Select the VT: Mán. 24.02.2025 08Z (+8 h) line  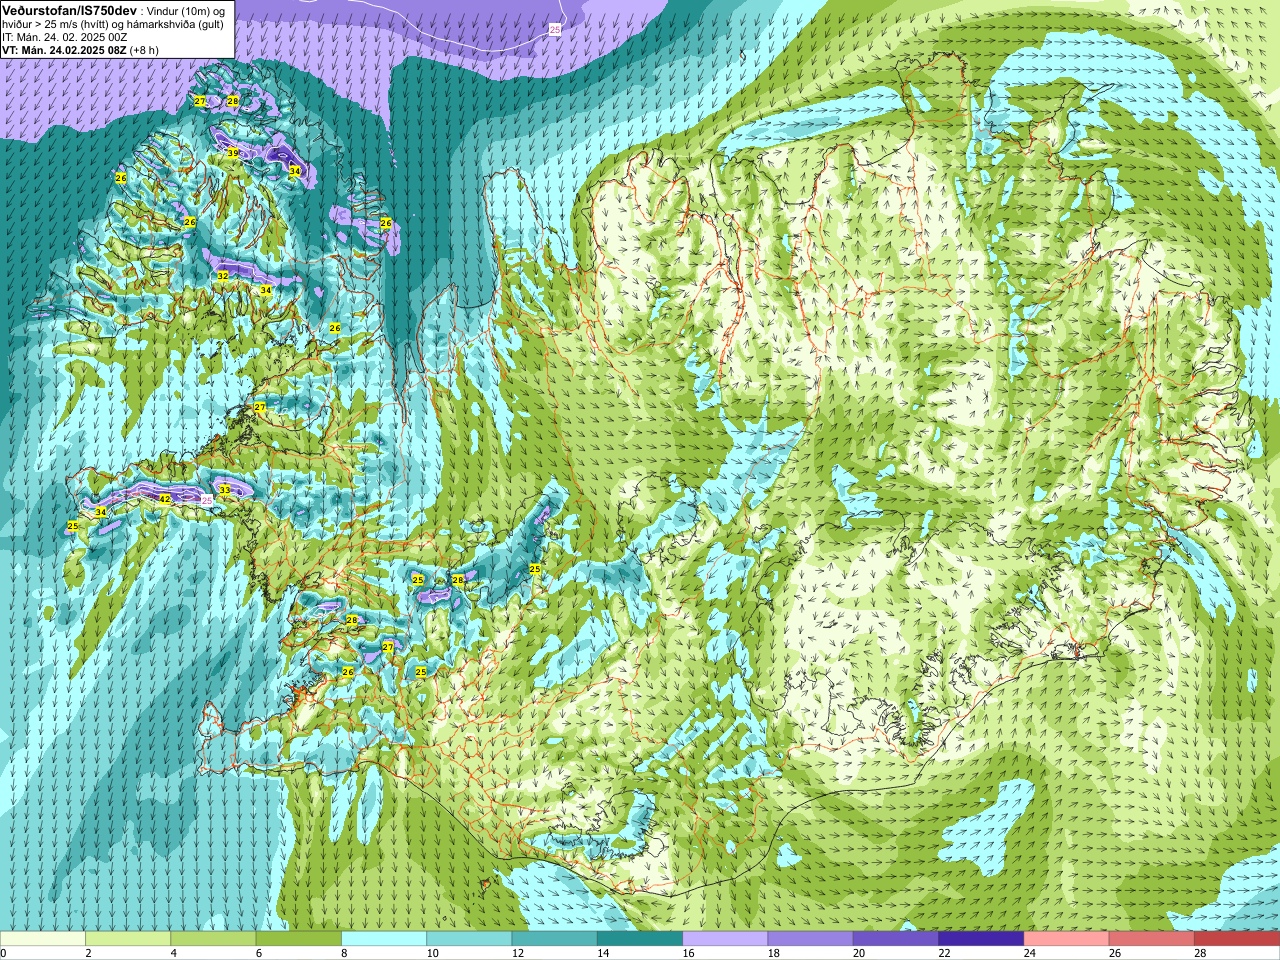(80, 50)
